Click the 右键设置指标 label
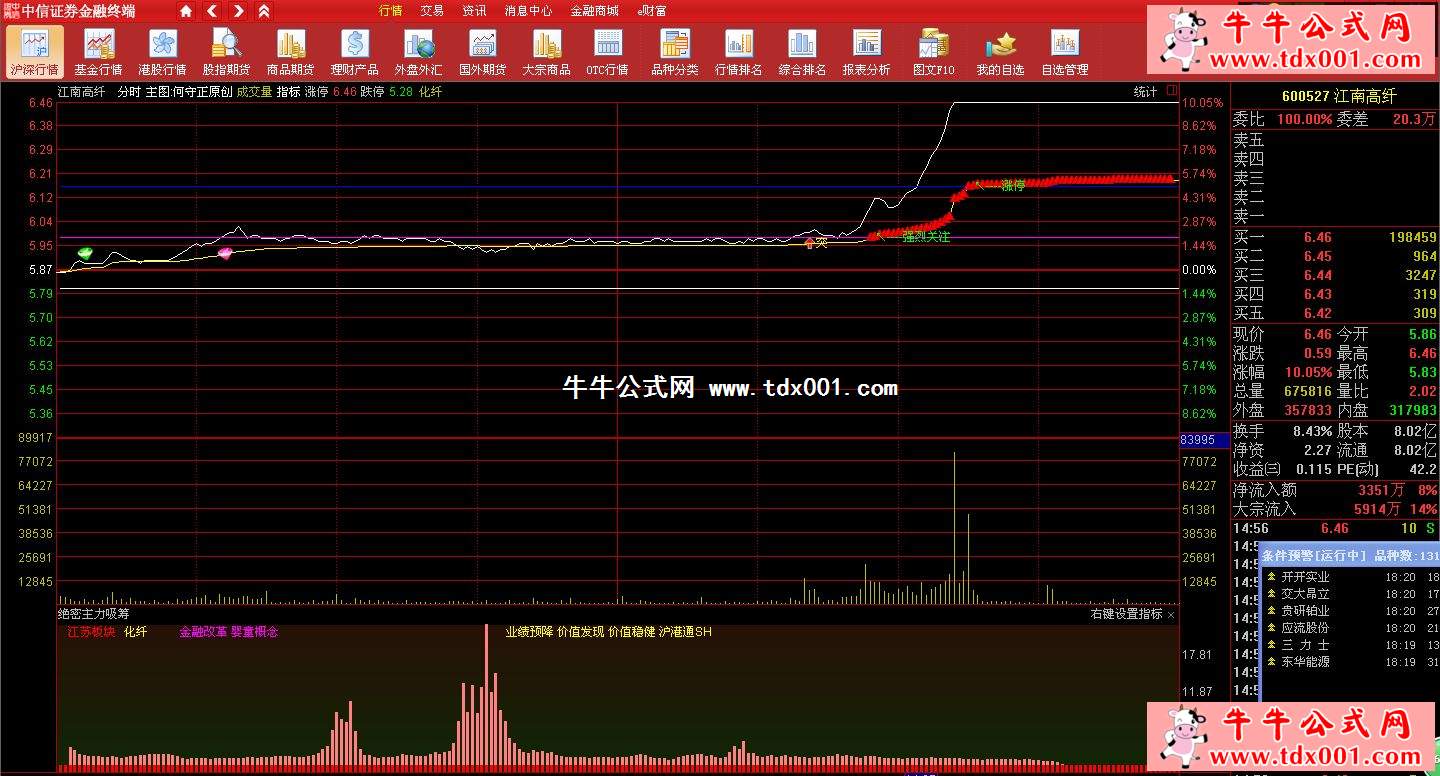 coord(1126,614)
